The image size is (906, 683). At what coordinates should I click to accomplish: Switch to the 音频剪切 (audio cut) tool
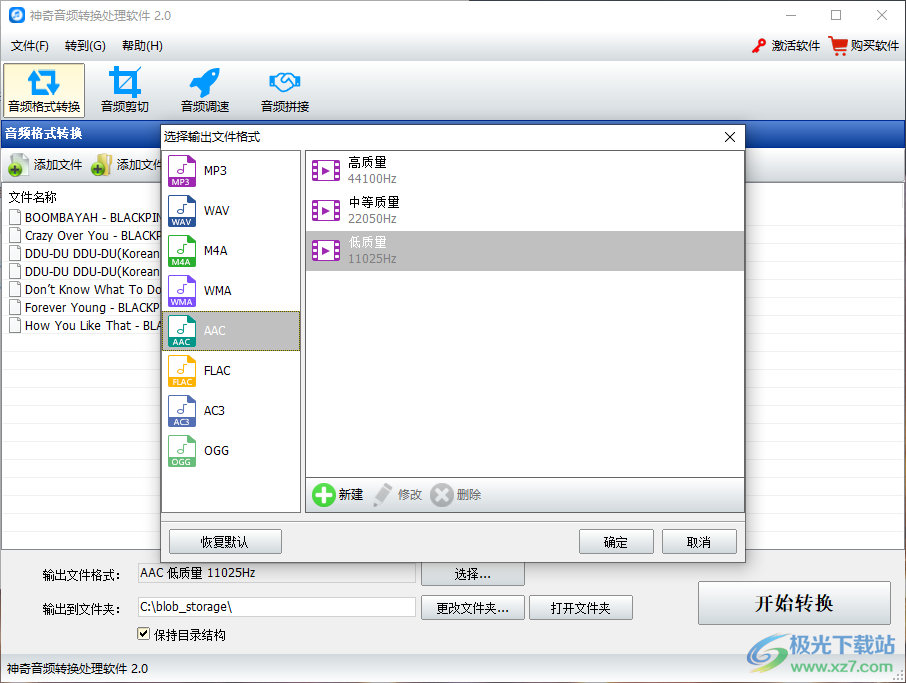pyautogui.click(x=124, y=90)
